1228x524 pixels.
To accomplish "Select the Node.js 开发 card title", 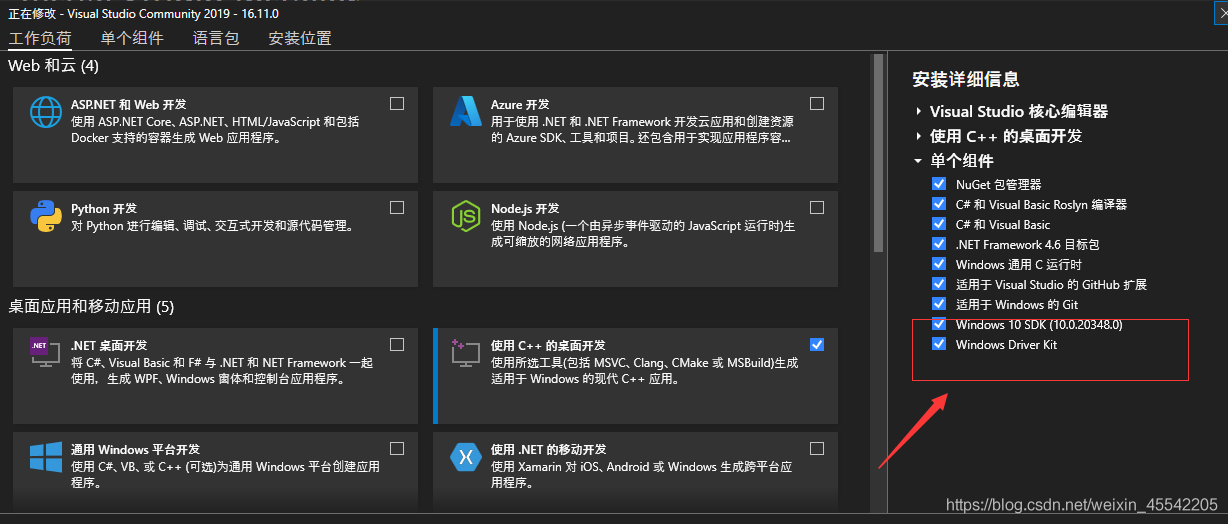I will point(525,209).
